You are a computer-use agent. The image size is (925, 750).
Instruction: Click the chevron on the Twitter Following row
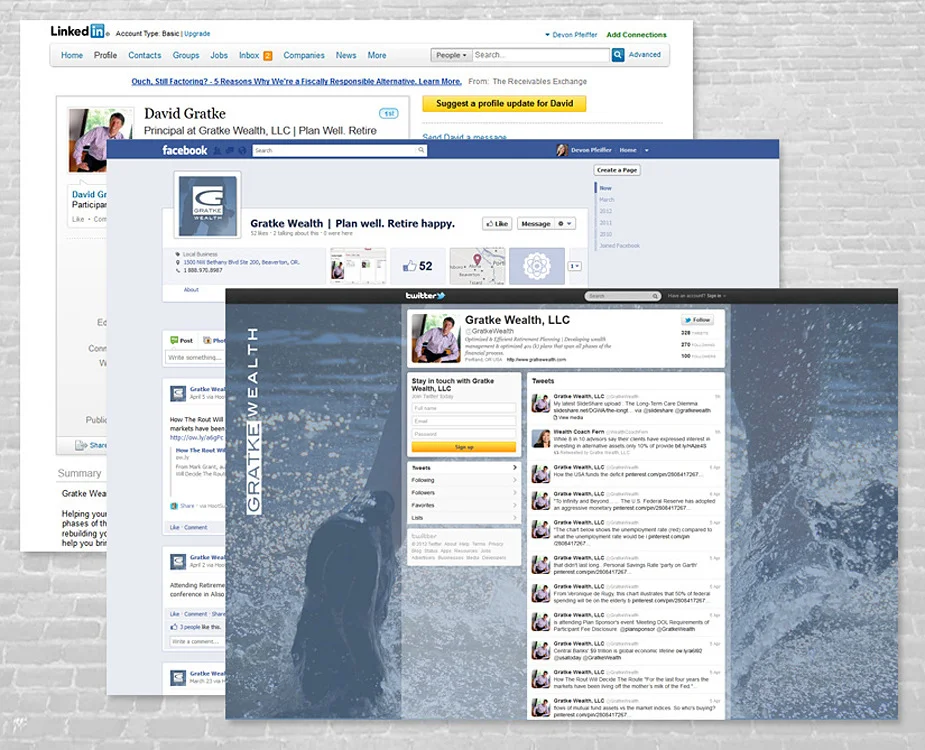[x=514, y=480]
